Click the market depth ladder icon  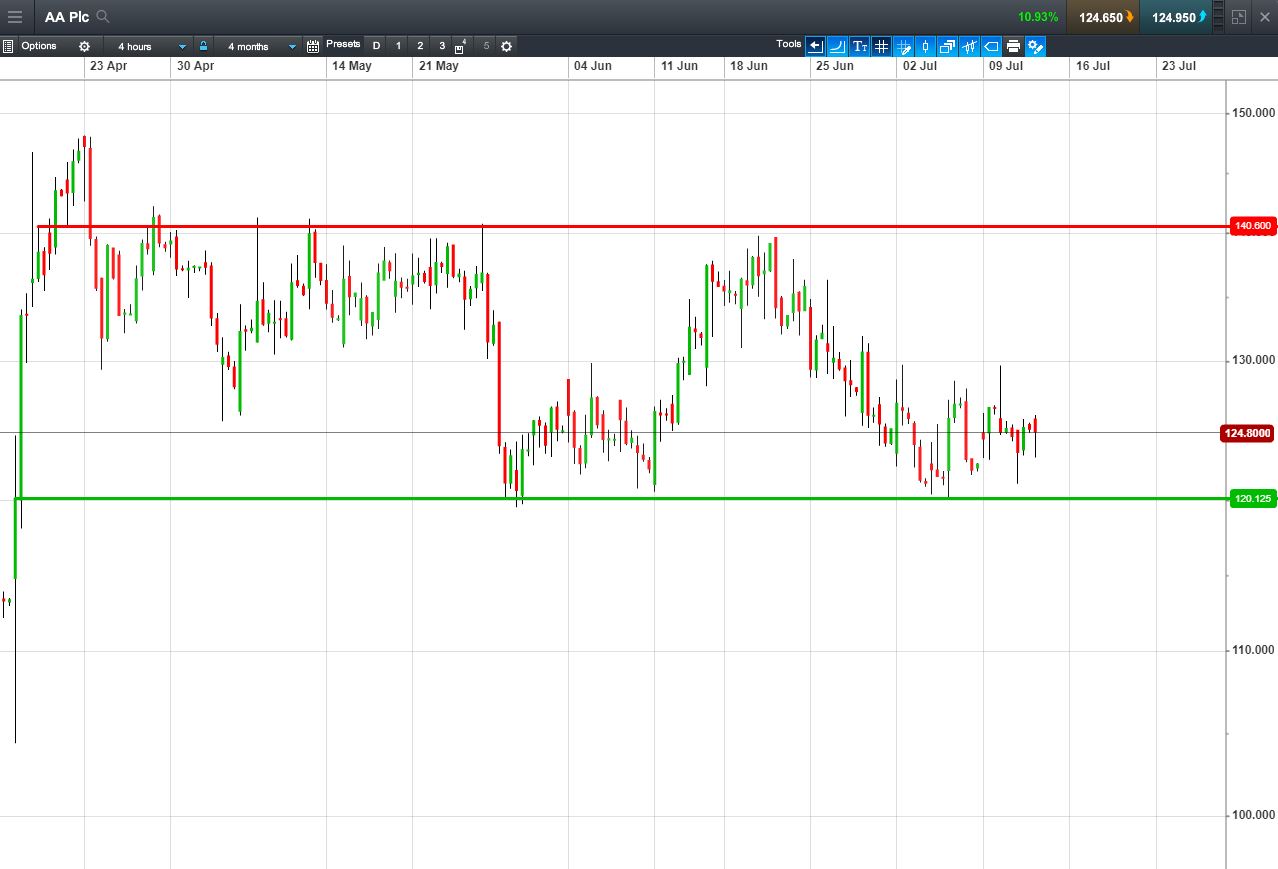coord(1219,17)
